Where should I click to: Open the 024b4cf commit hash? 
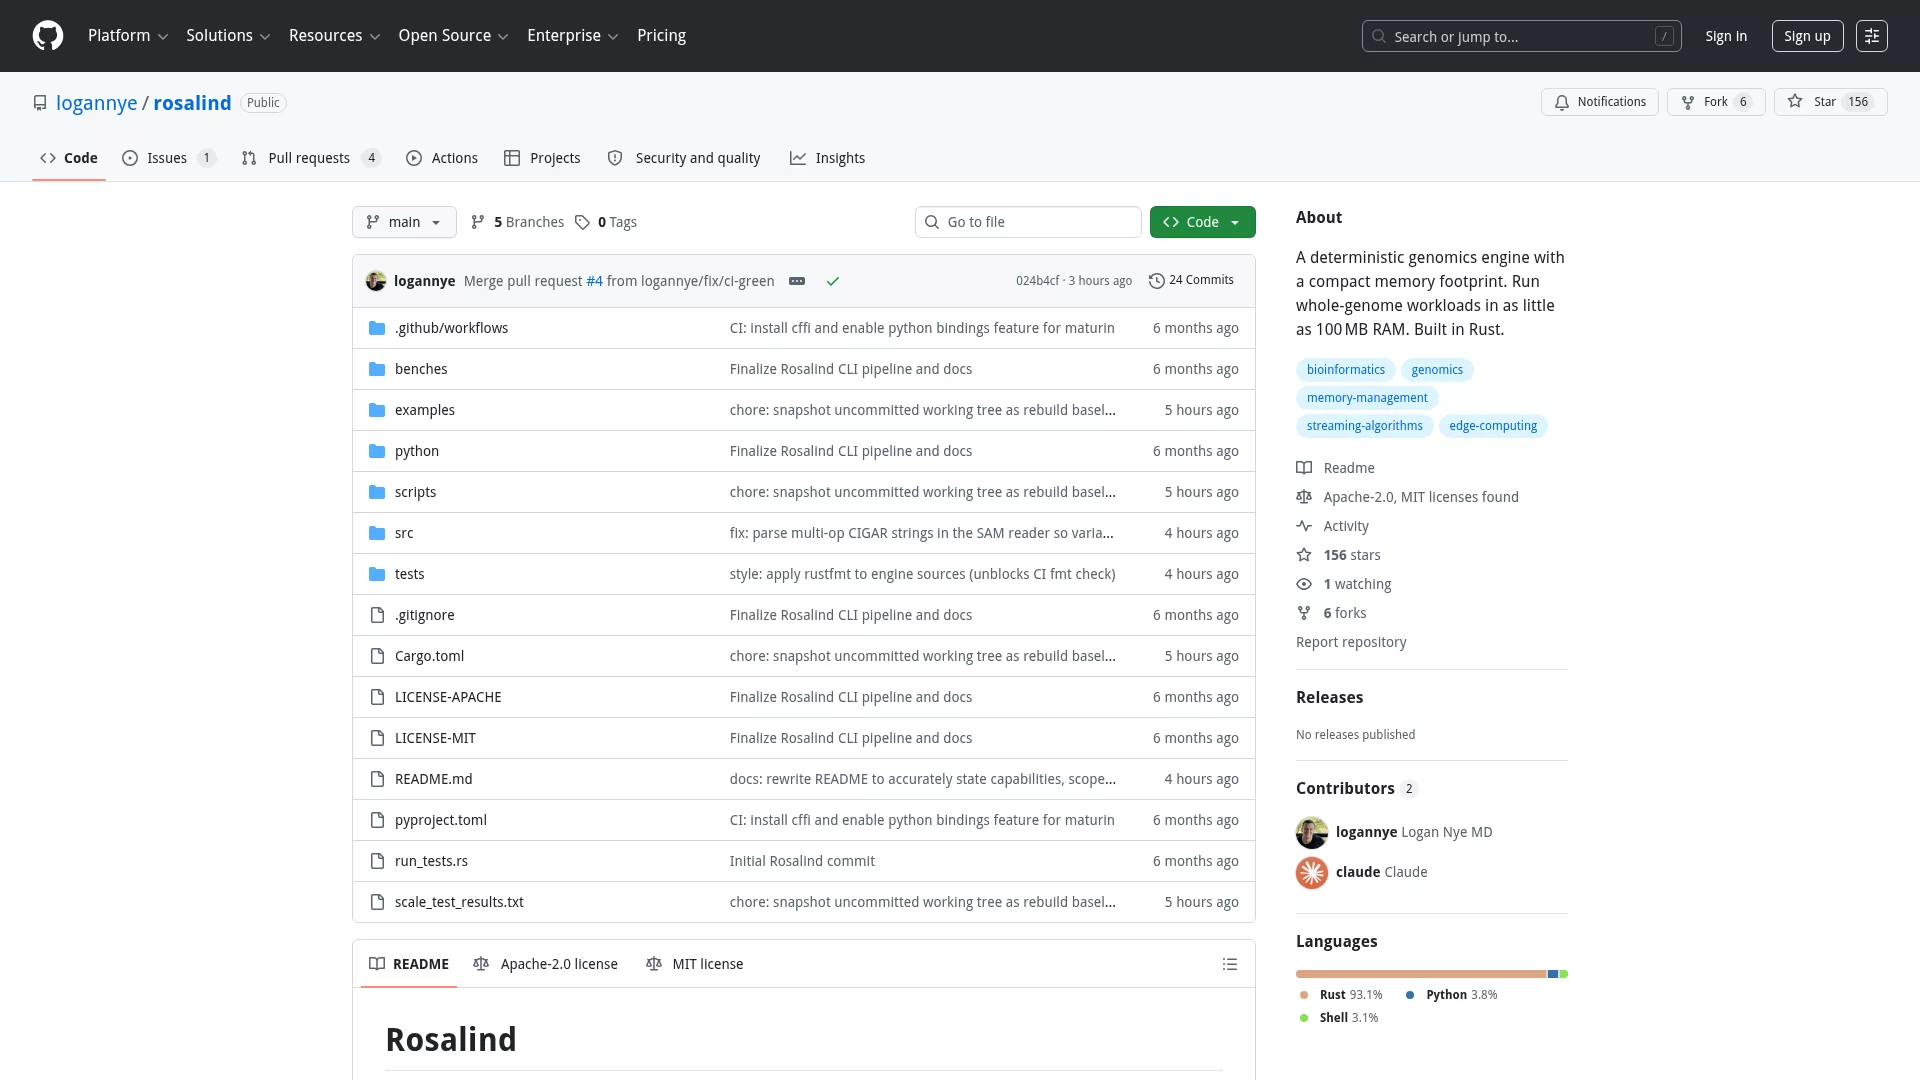coord(1037,281)
